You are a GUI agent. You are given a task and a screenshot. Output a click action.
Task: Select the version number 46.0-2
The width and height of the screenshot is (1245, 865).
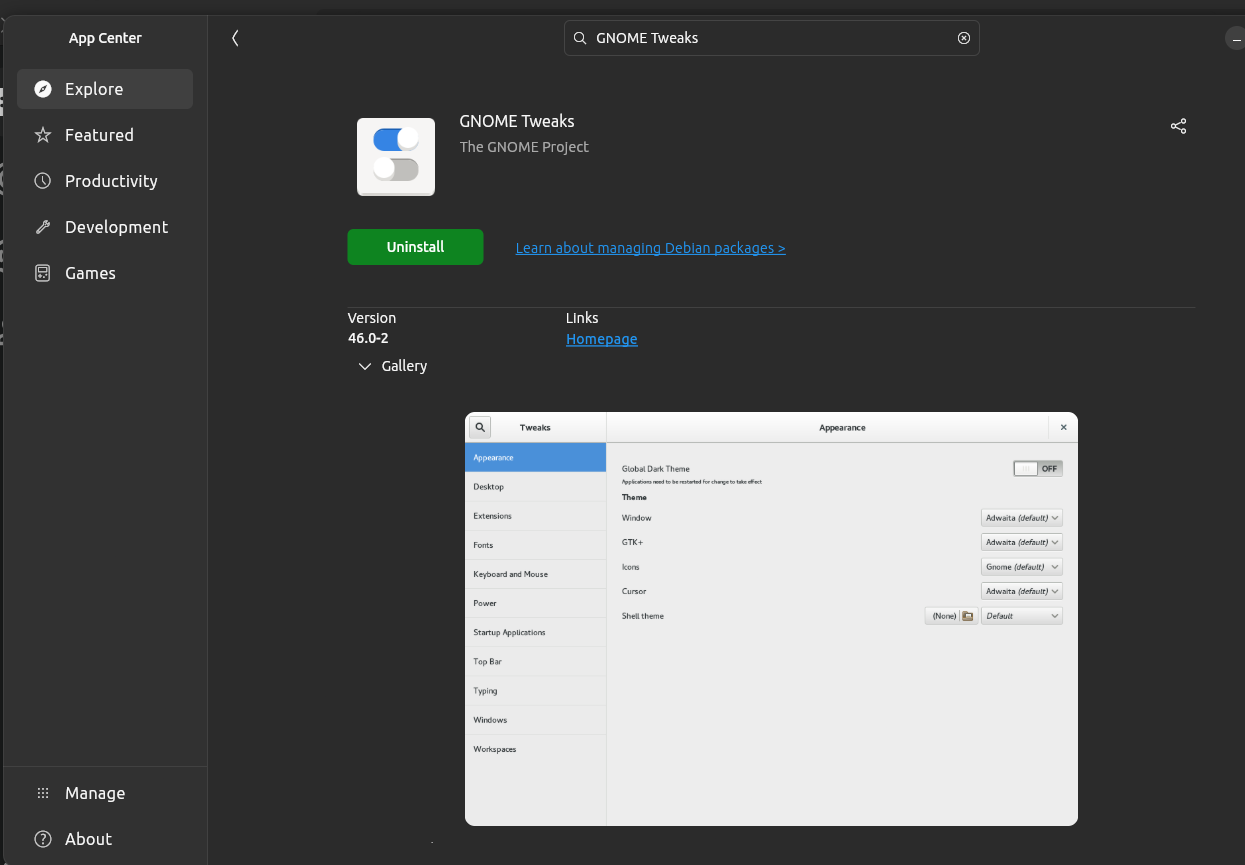click(x=368, y=339)
